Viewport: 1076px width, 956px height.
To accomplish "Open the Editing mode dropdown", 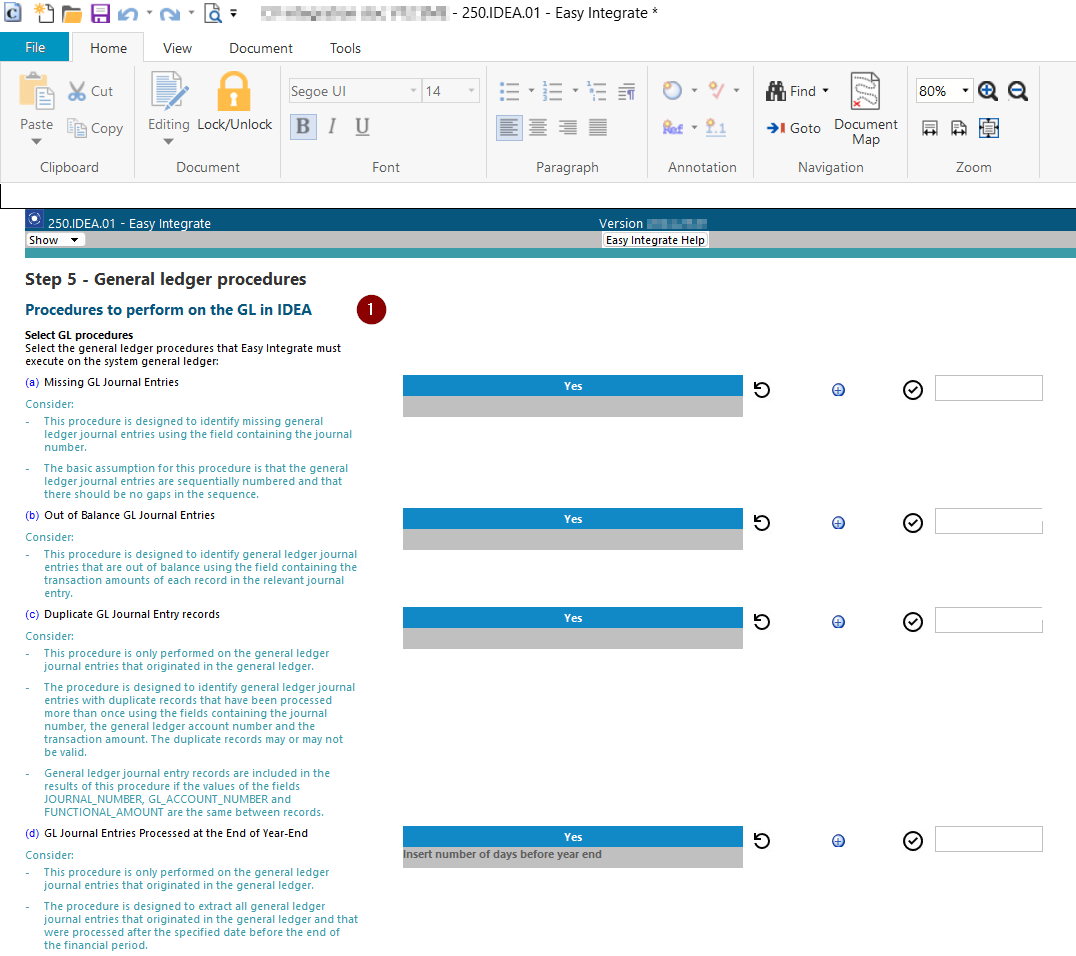I will pos(168,141).
